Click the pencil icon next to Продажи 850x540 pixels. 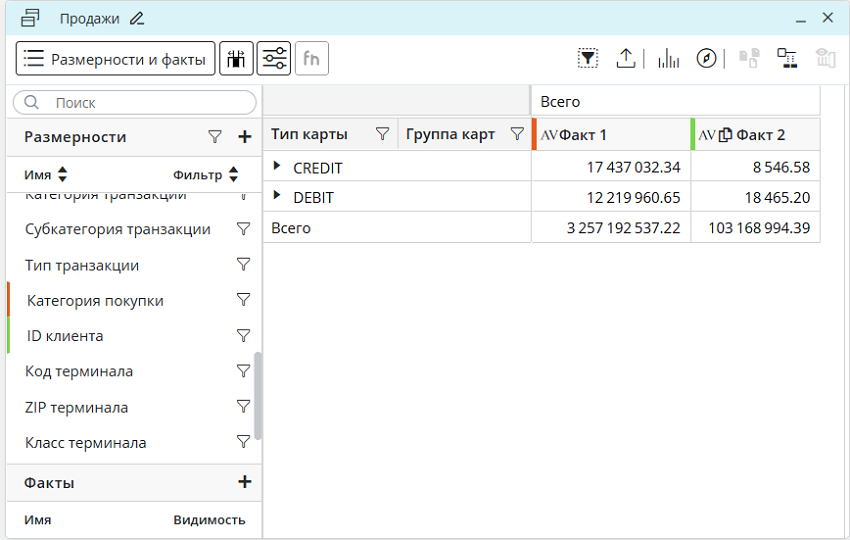pos(137,18)
